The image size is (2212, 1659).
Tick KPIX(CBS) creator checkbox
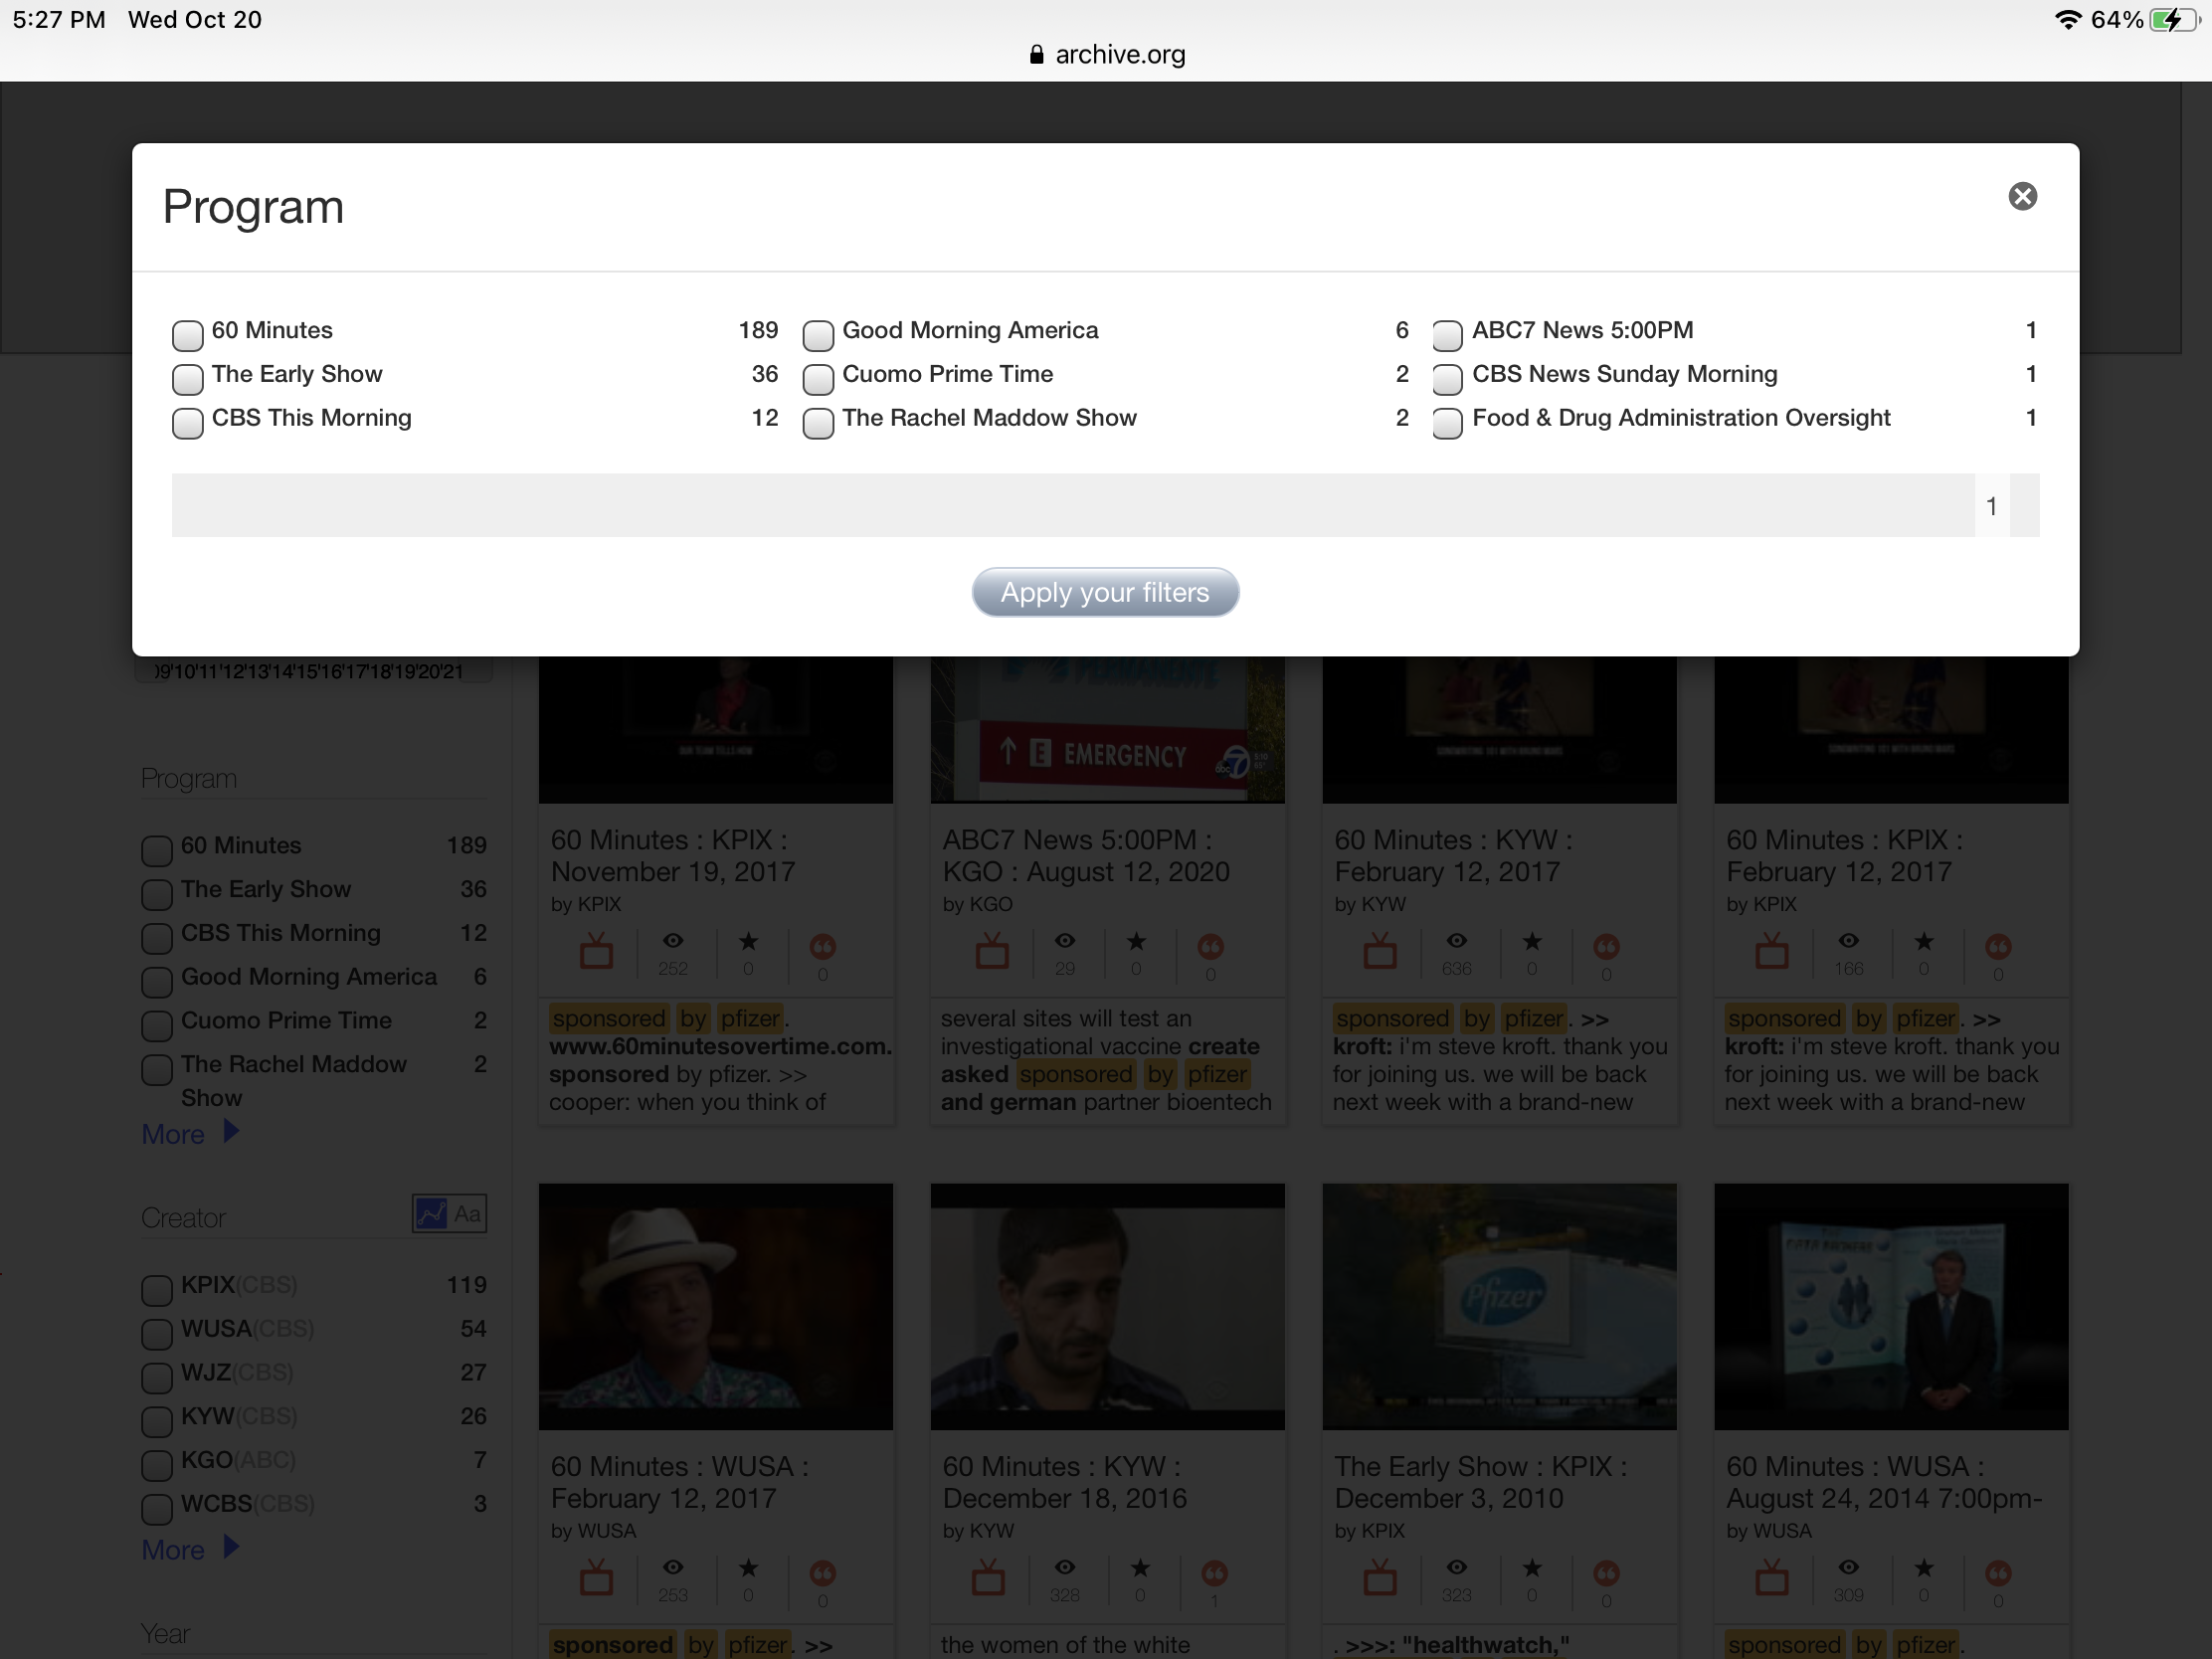(156, 1290)
